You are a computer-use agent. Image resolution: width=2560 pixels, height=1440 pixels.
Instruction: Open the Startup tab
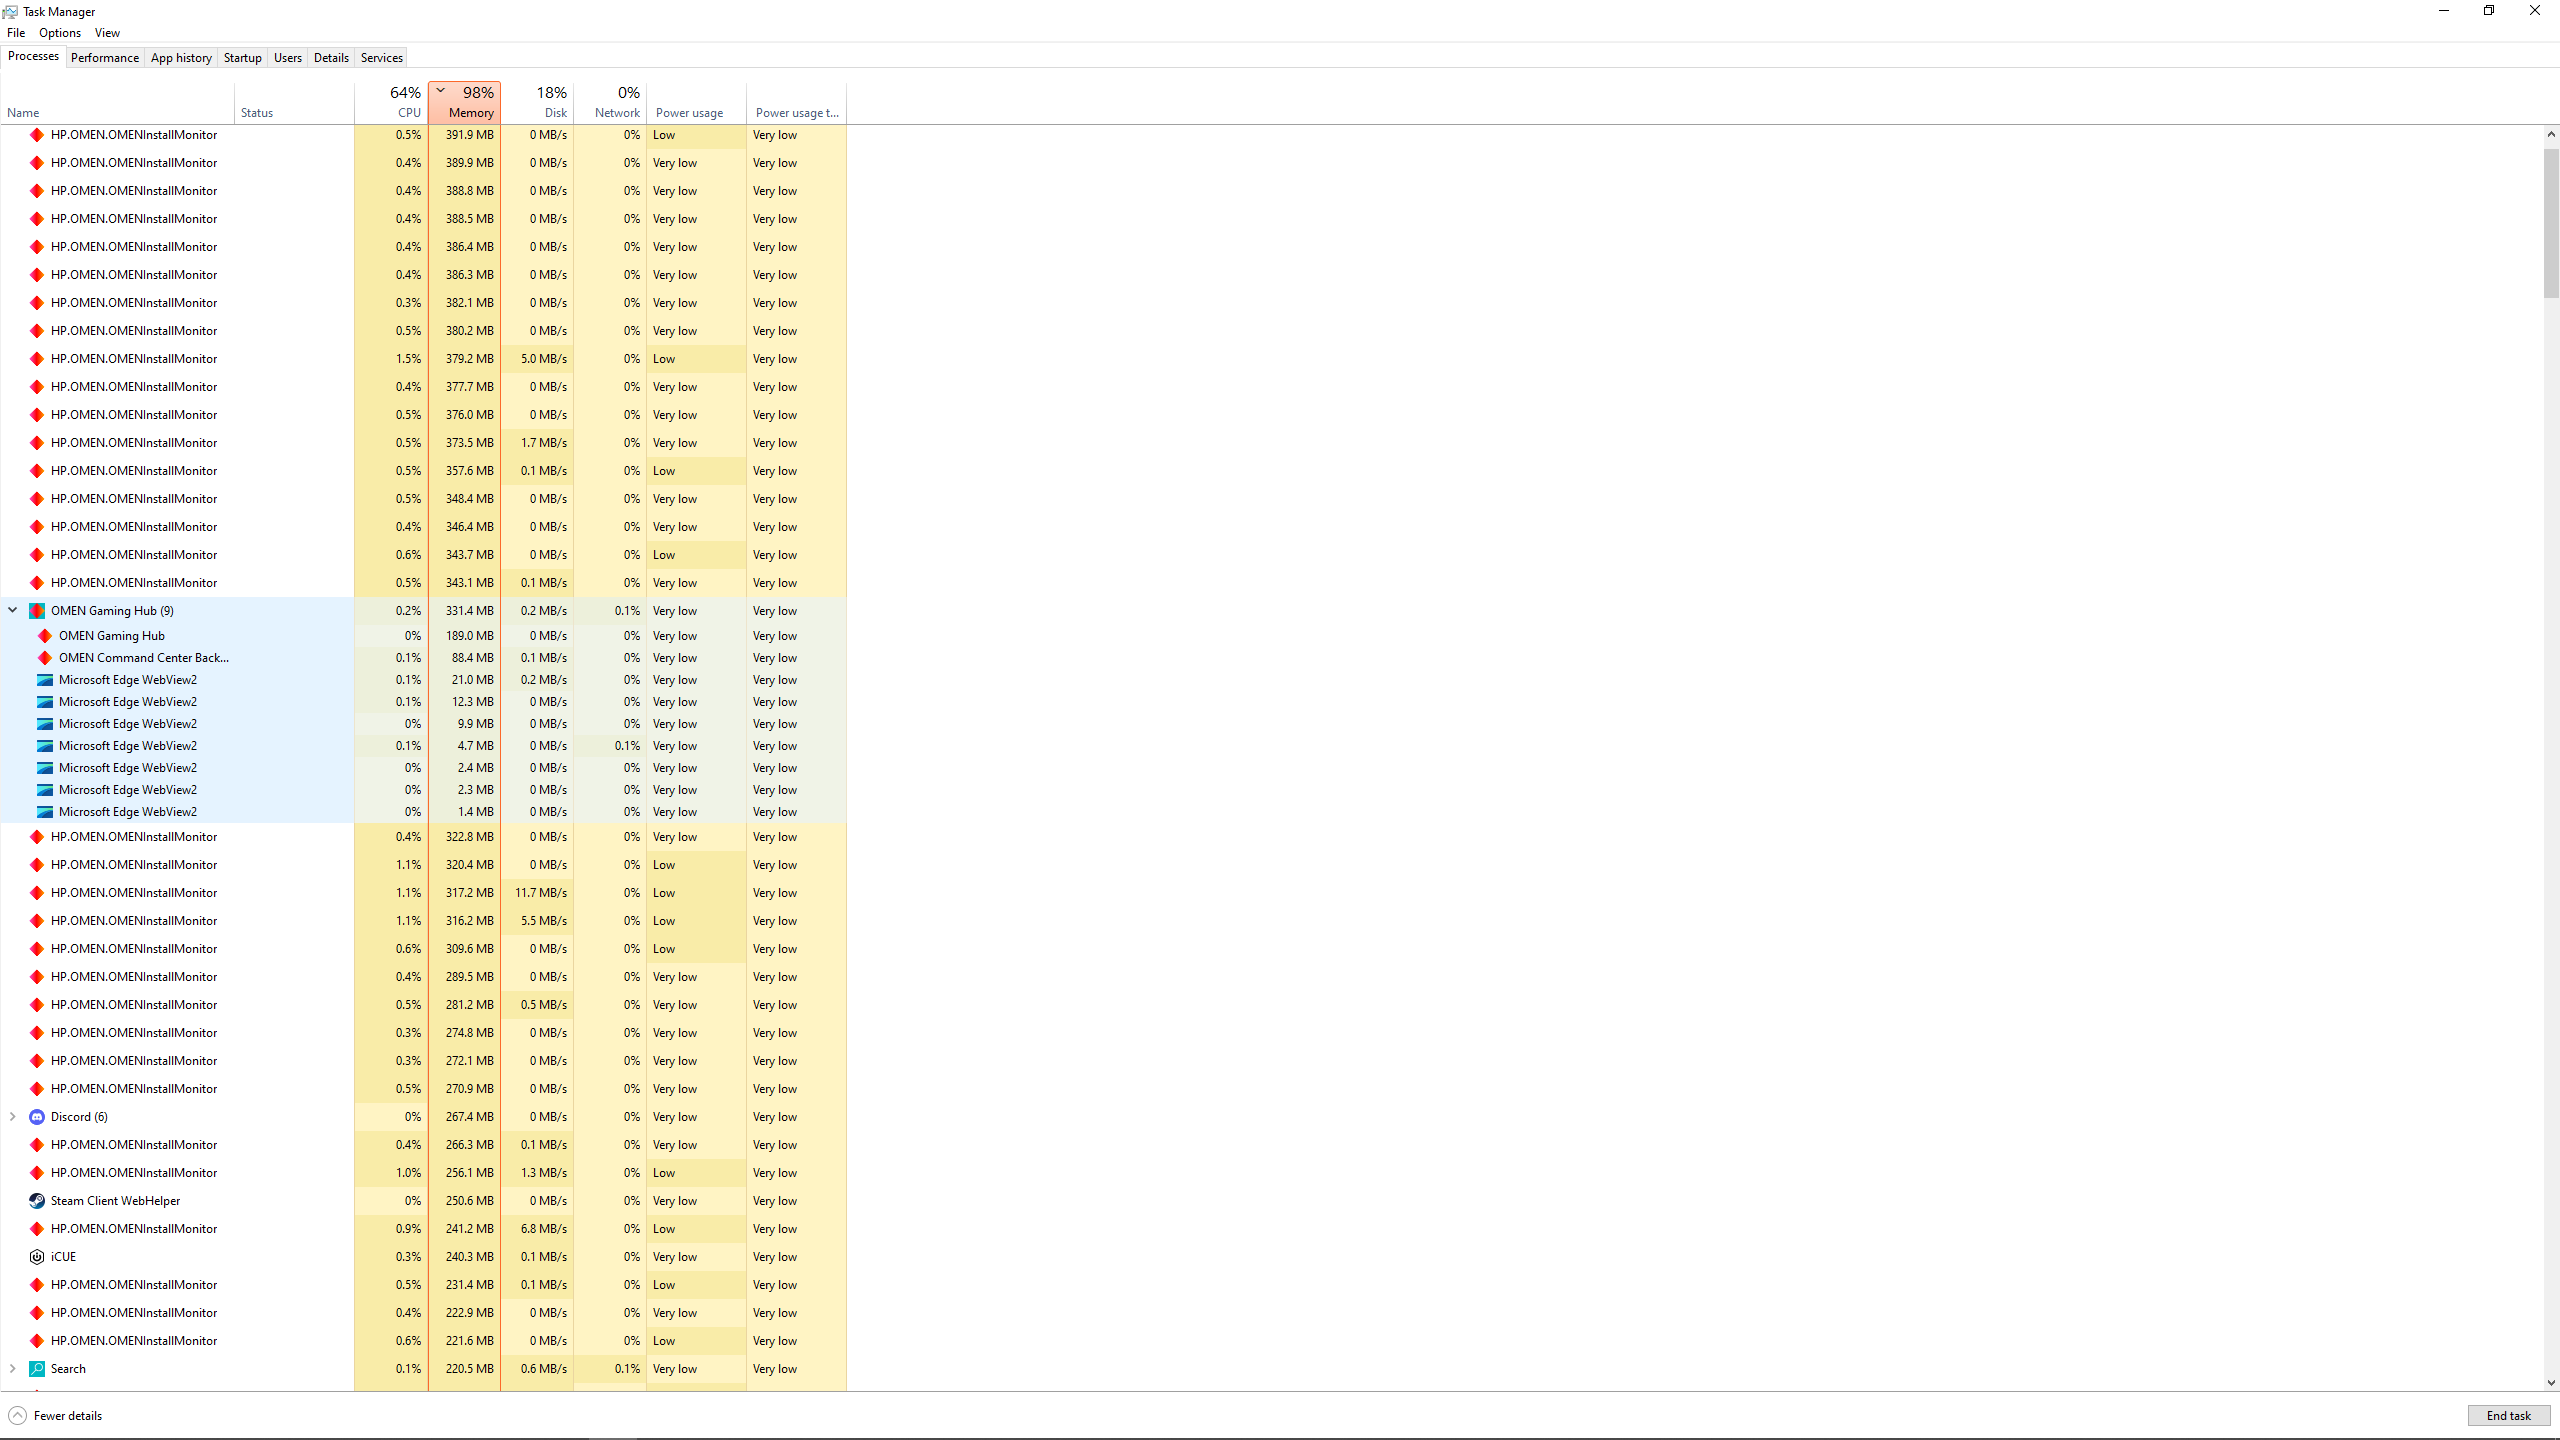click(x=242, y=58)
